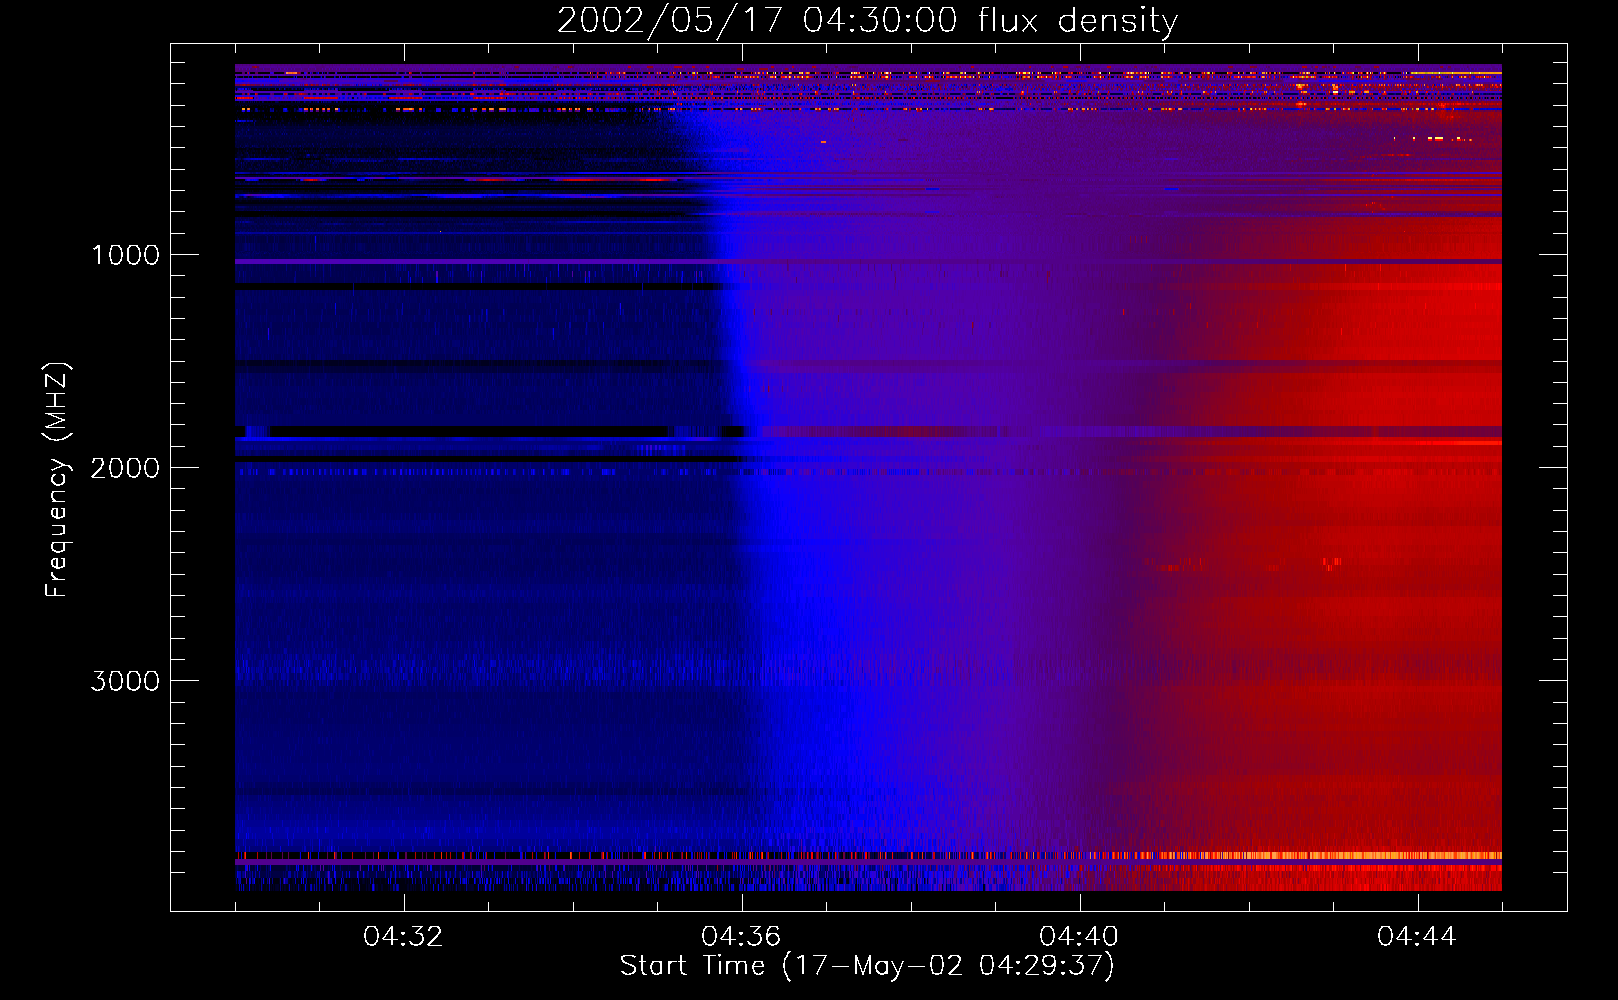Select the "Frequency (MHZ)" y-axis label

(57, 480)
